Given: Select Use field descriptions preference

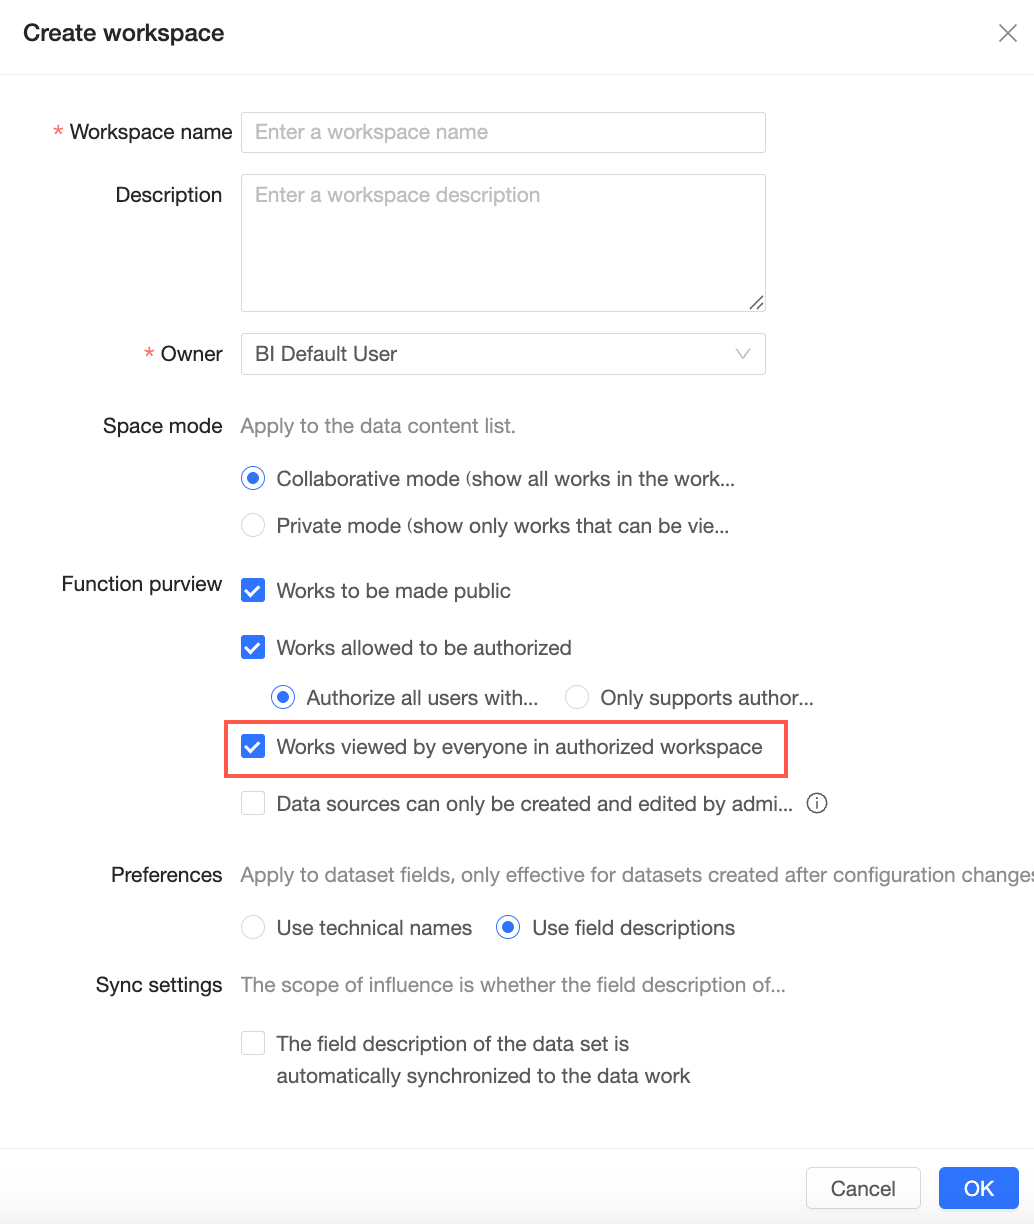Looking at the screenshot, I should tap(509, 927).
